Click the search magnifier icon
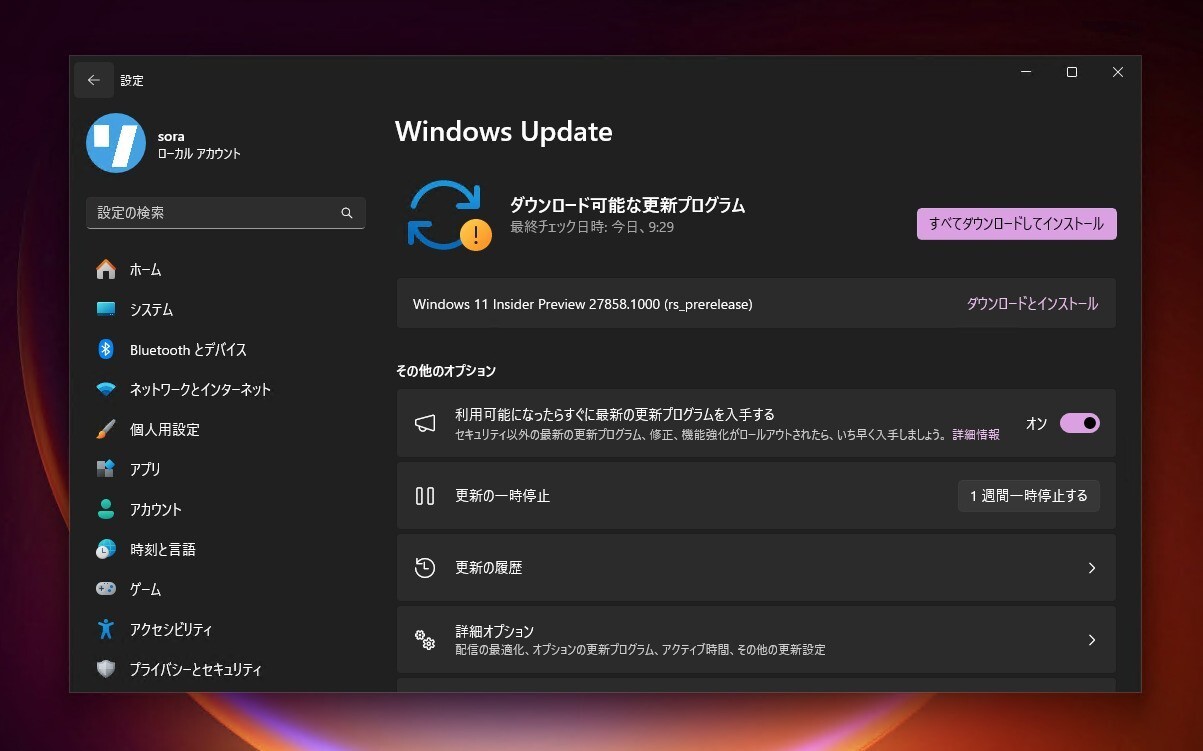The height and width of the screenshot is (751, 1203). (x=347, y=213)
